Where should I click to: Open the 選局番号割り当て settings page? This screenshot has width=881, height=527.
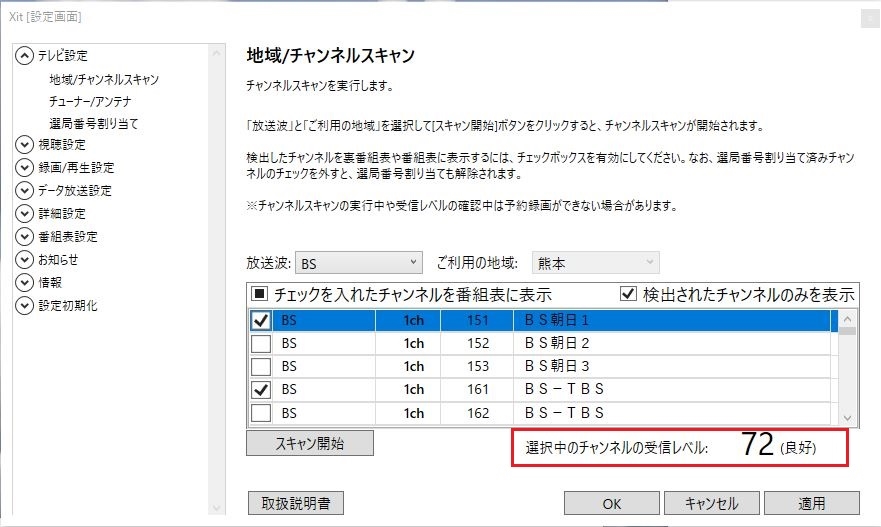tap(93, 124)
